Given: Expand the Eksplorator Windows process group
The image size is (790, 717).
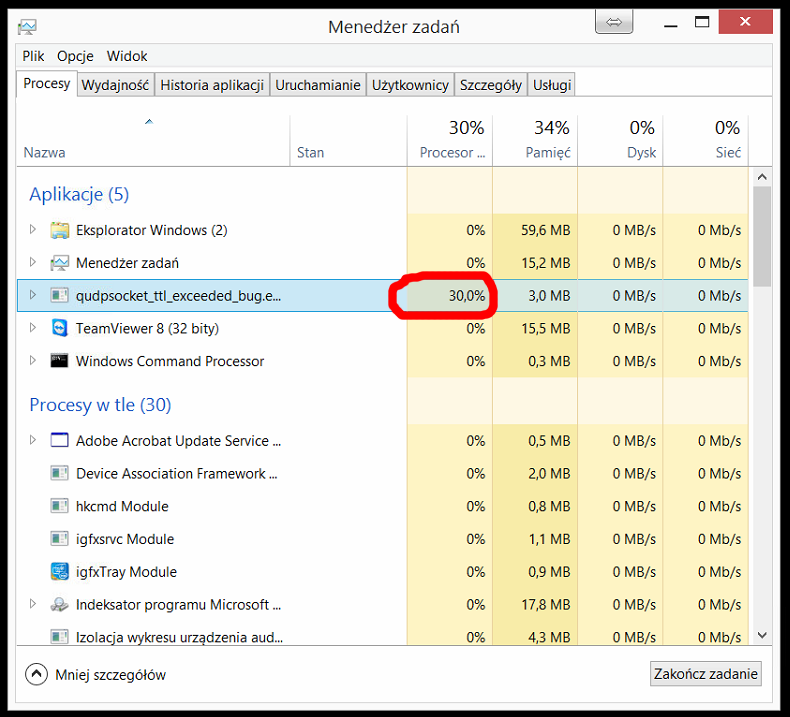Looking at the screenshot, I should [x=33, y=230].
